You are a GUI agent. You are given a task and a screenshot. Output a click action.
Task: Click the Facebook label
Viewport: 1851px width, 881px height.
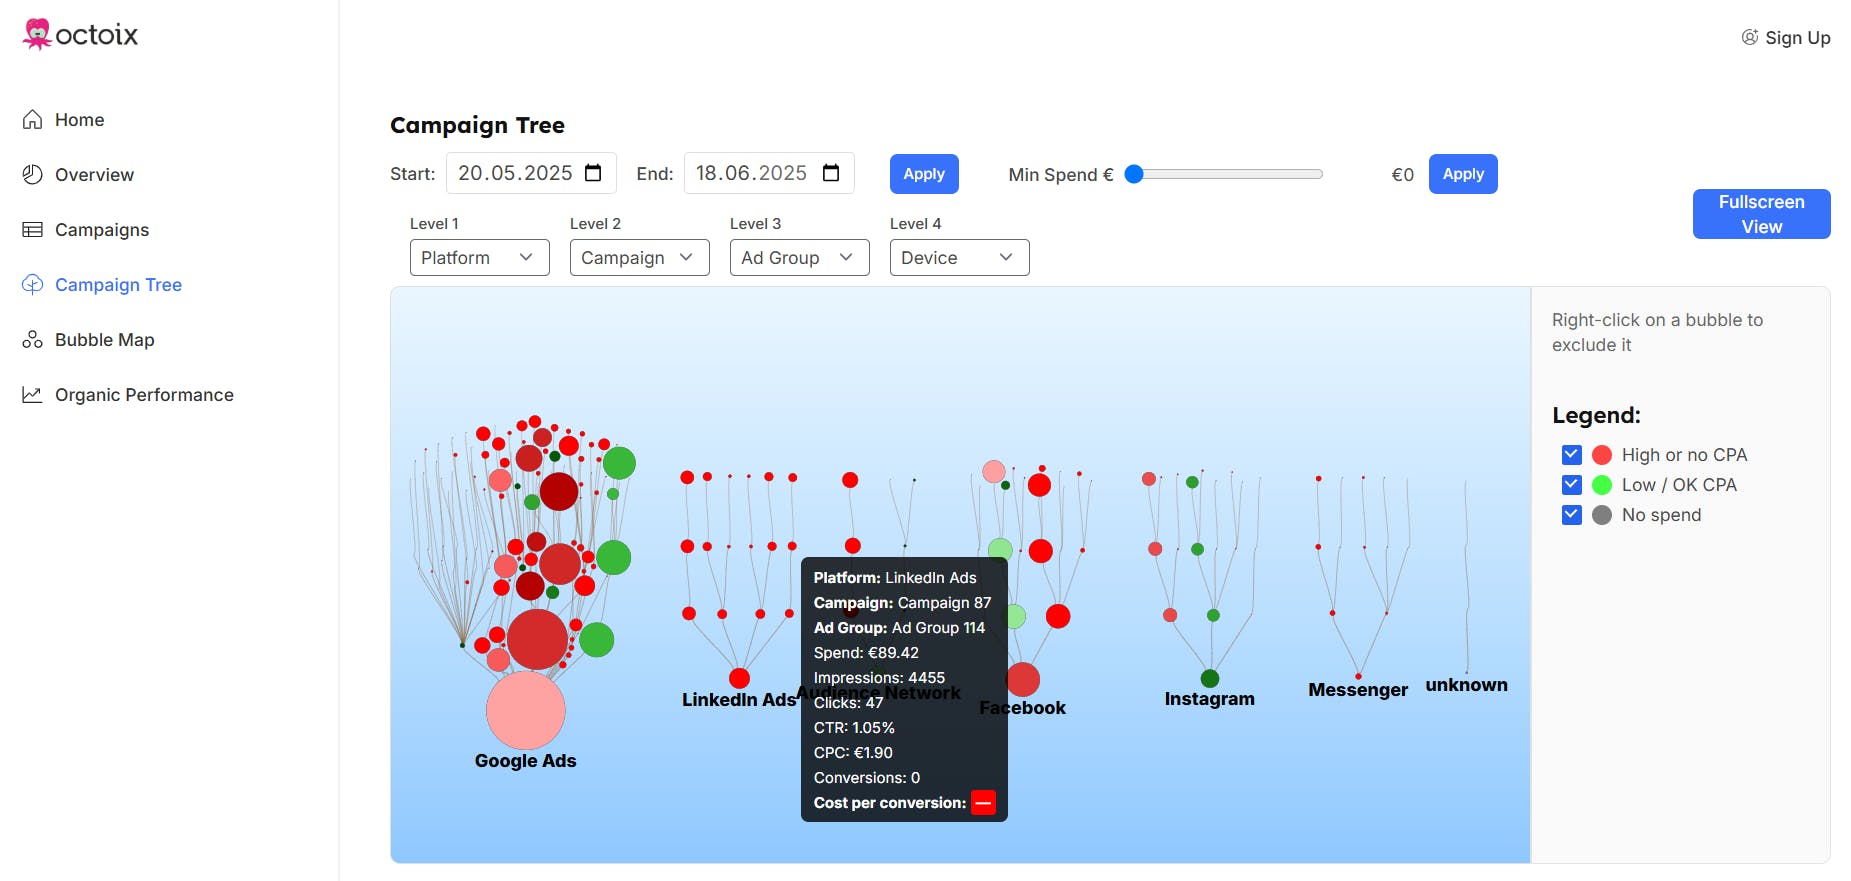click(x=1023, y=708)
